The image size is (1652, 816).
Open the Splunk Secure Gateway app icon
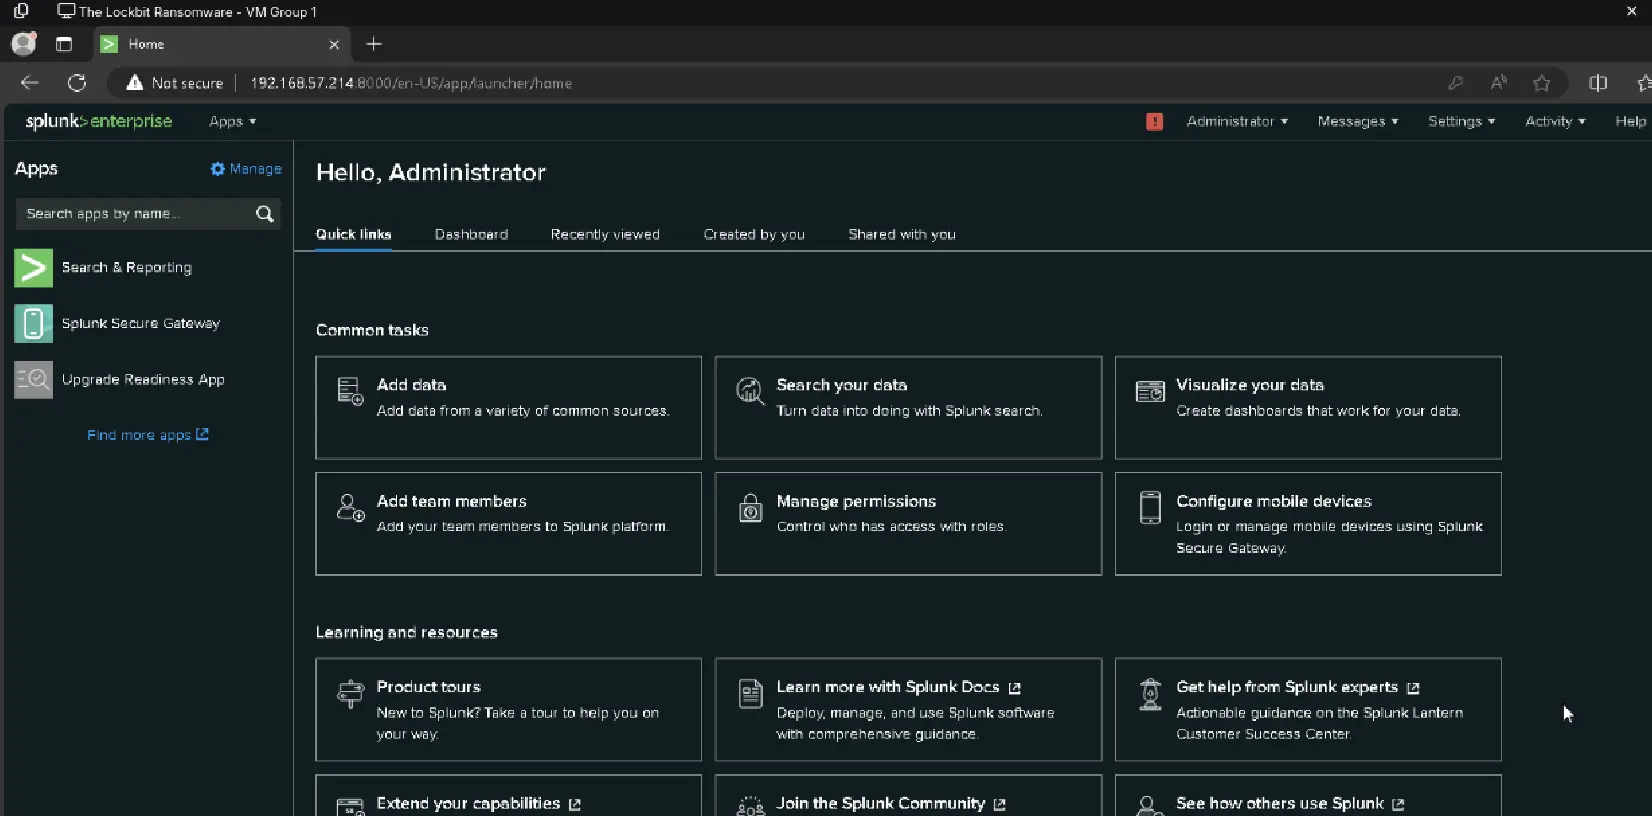pos(33,324)
